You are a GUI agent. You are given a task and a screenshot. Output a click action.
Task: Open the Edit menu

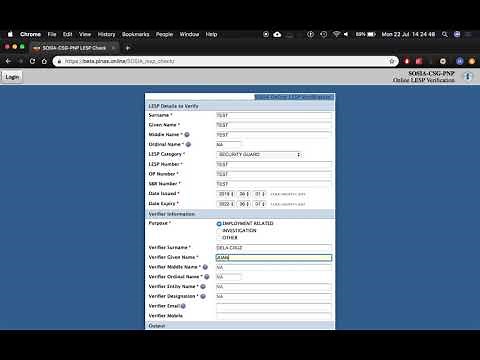[x=68, y=34]
